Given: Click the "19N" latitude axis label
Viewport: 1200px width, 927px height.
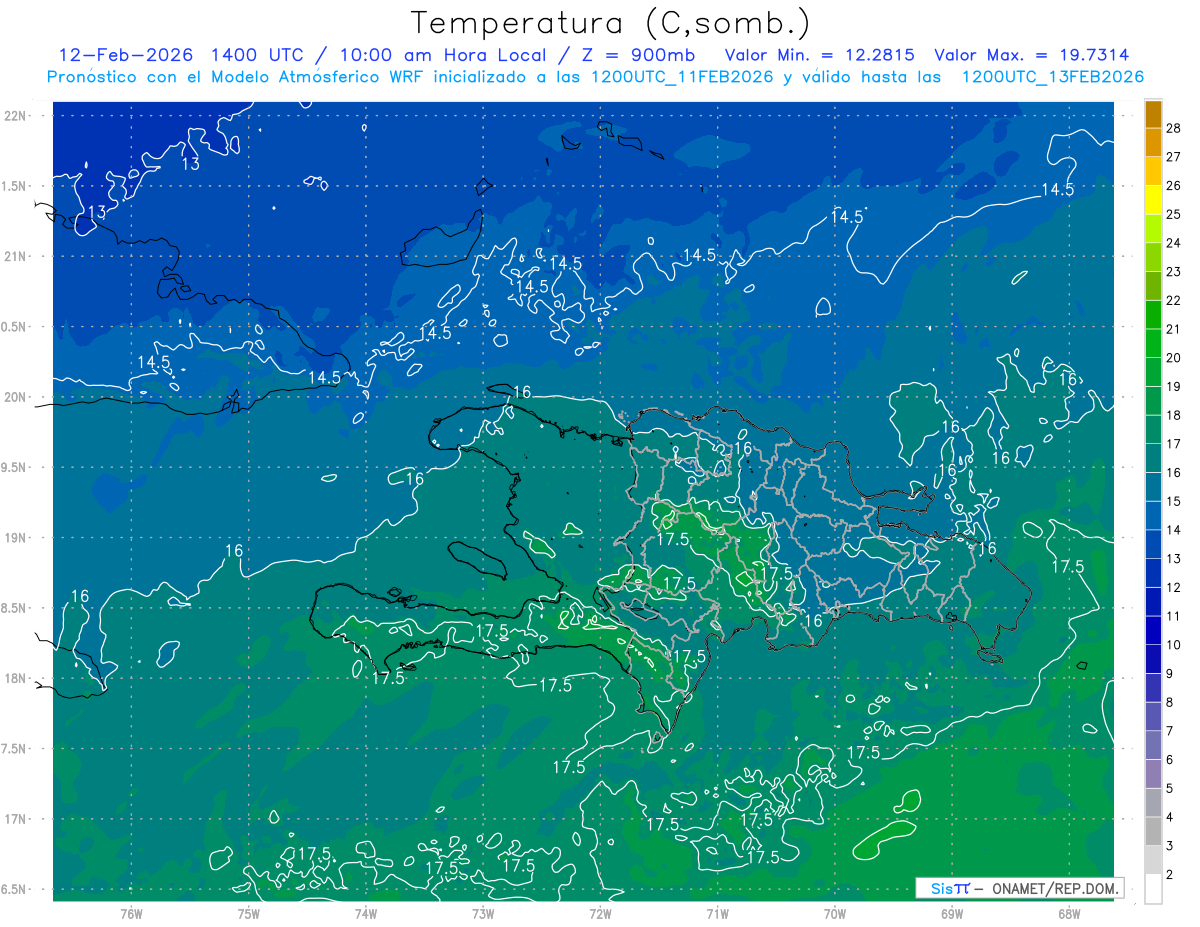Looking at the screenshot, I should coord(15,537).
